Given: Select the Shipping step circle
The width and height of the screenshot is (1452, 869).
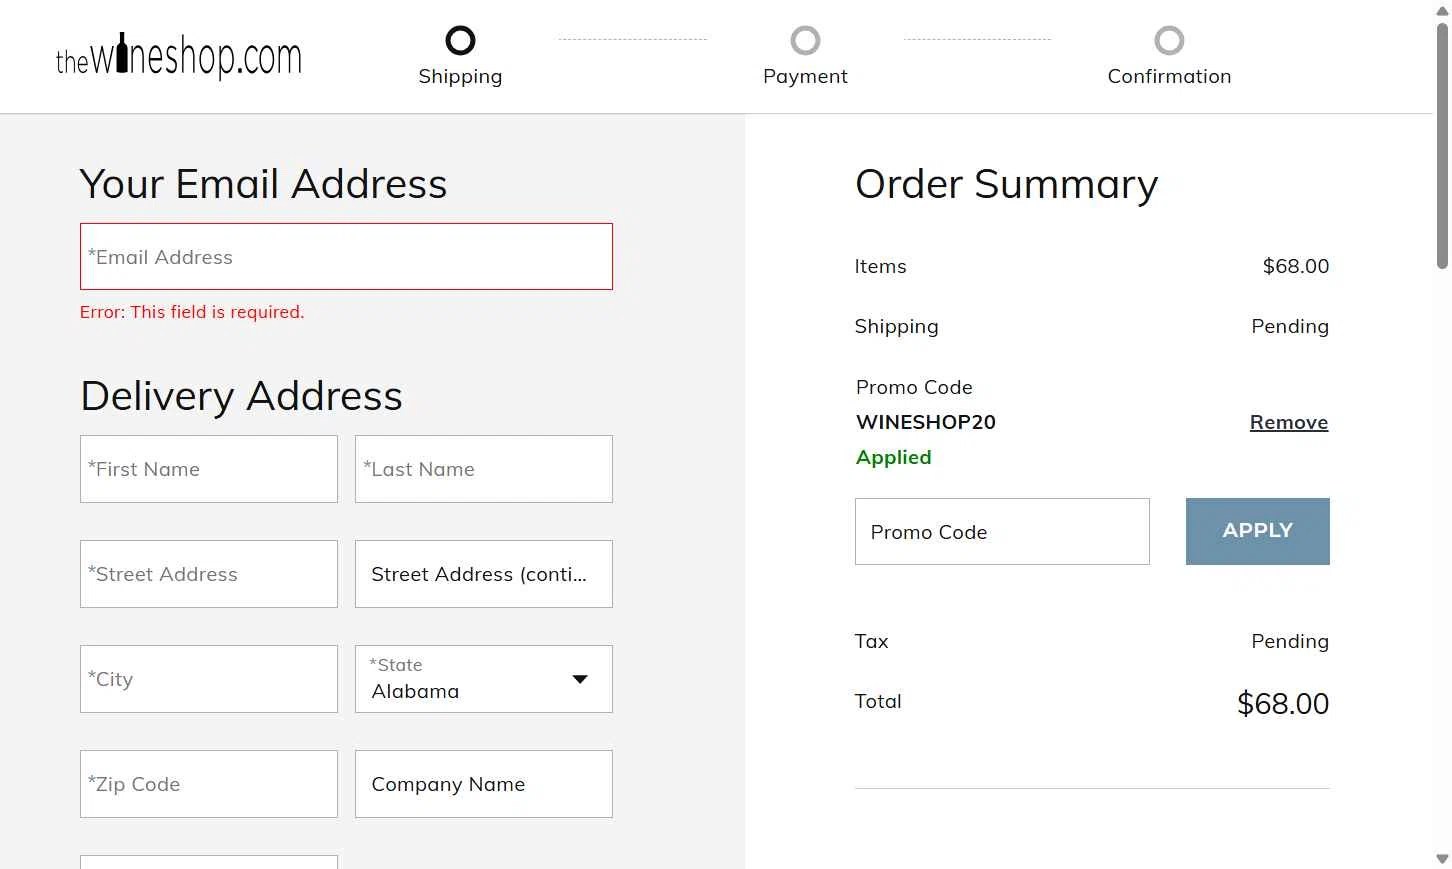Looking at the screenshot, I should click(x=460, y=41).
